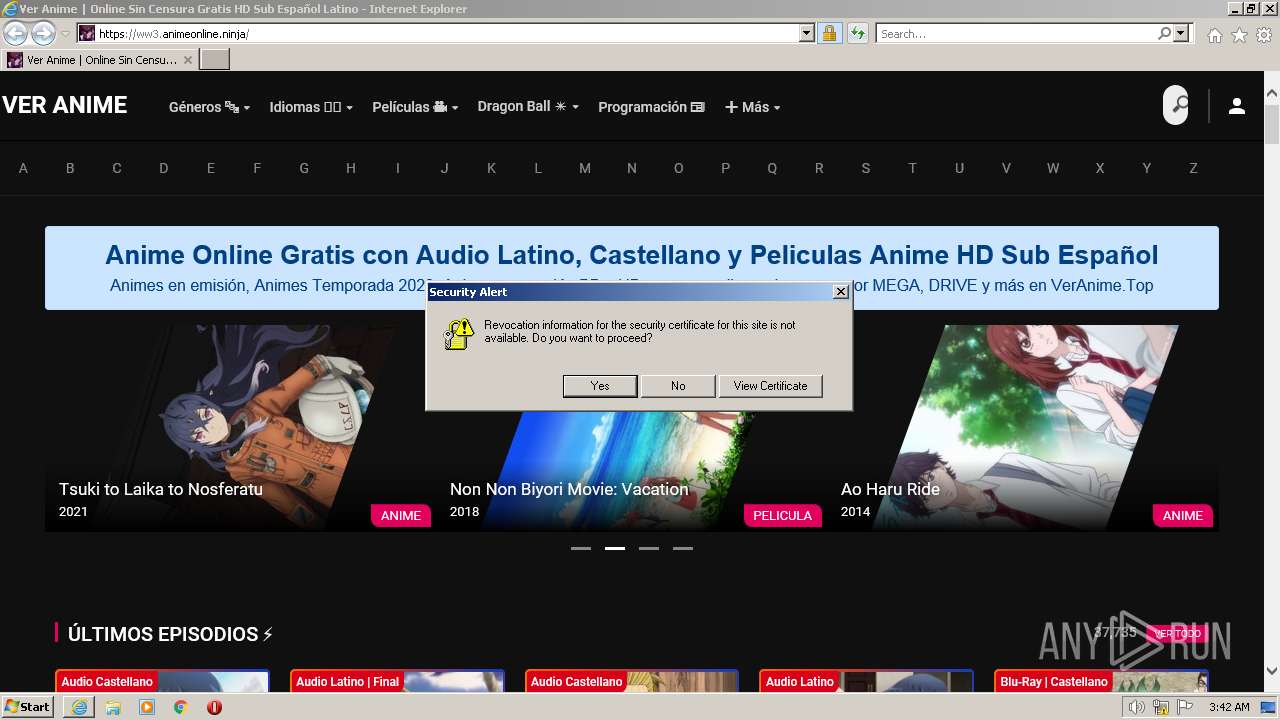This screenshot has height=720, width=1280.
Task: Go to fourth carousel slide indicator
Action: point(683,548)
